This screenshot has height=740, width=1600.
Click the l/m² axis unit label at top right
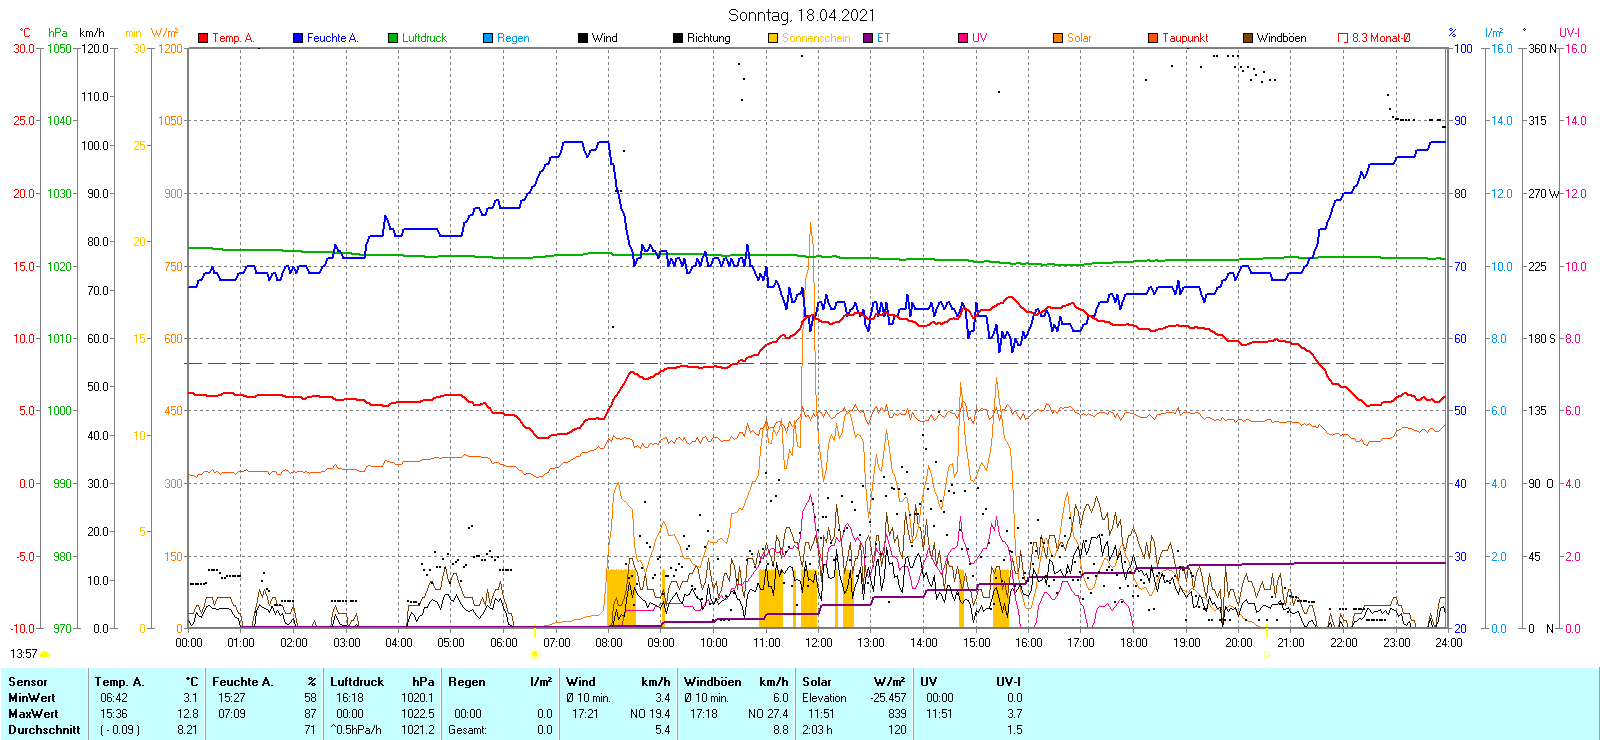[x=1494, y=33]
